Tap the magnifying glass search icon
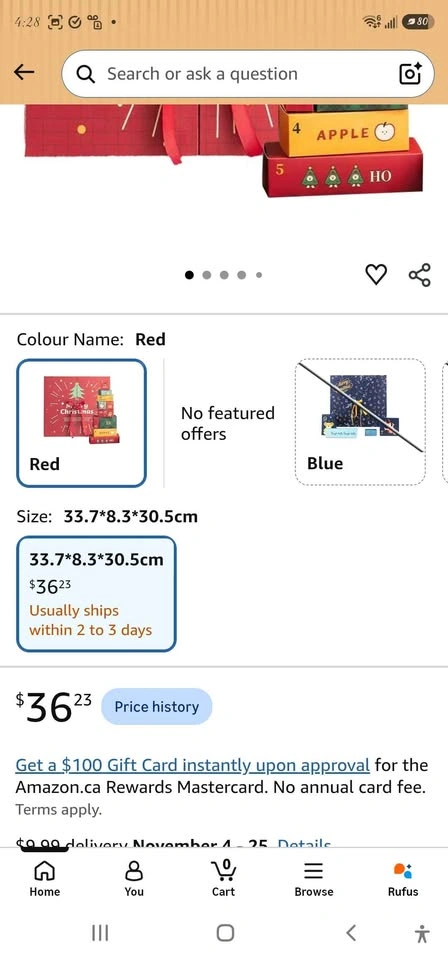448x960 pixels. tap(86, 74)
